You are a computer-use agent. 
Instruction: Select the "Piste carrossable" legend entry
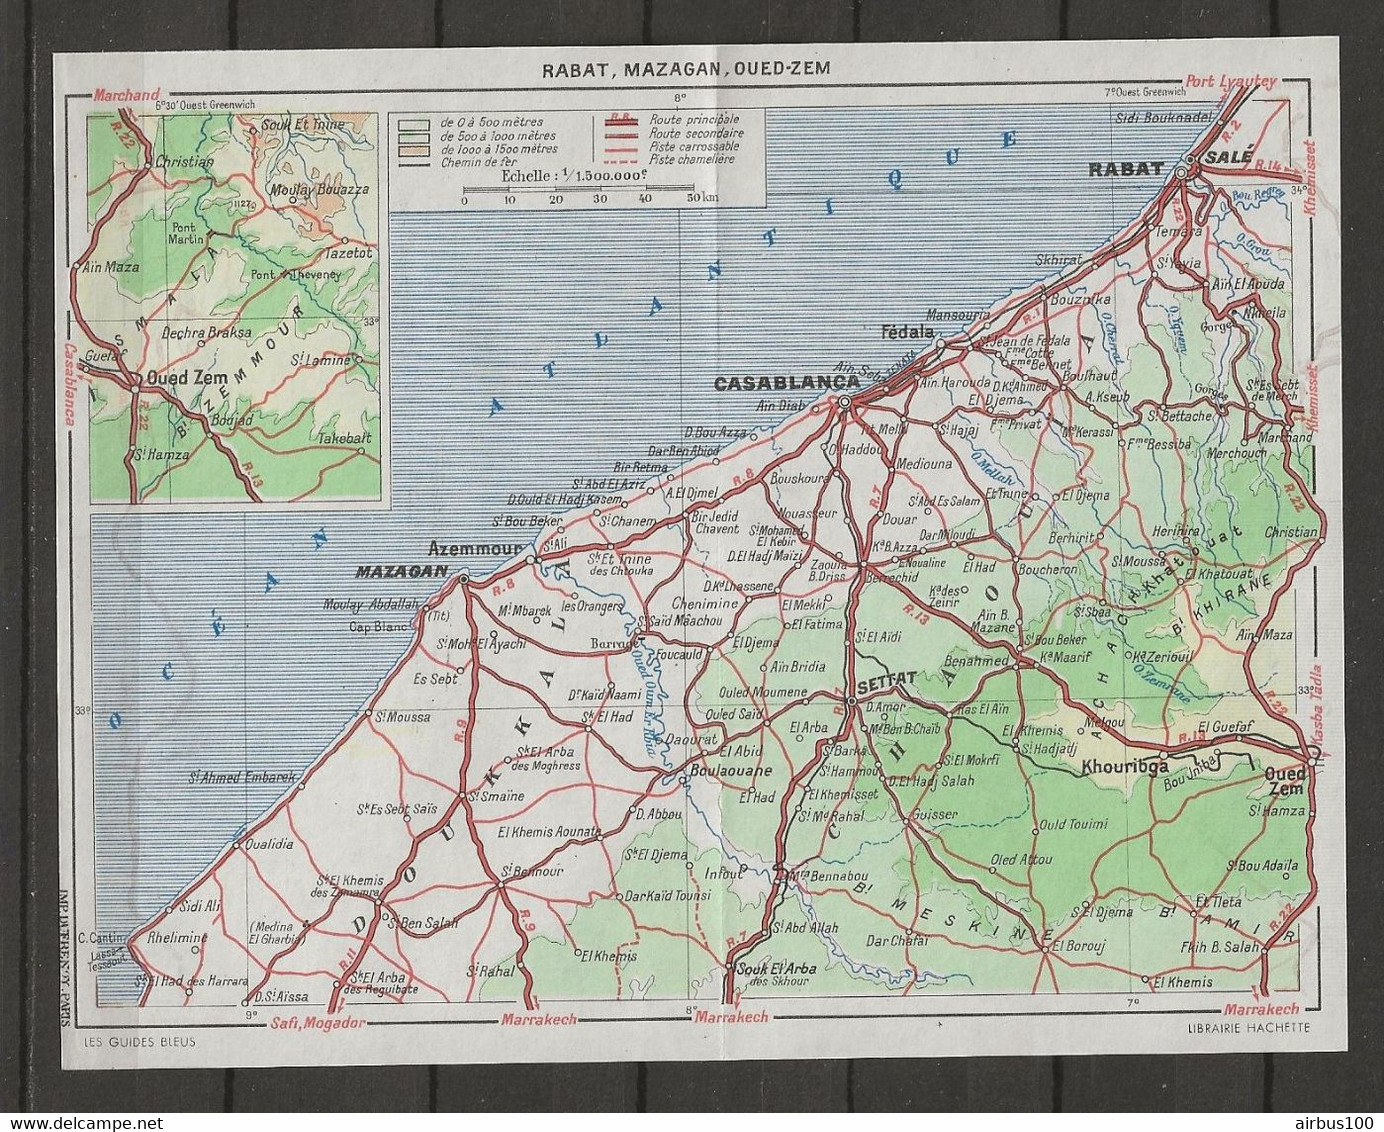695,145
